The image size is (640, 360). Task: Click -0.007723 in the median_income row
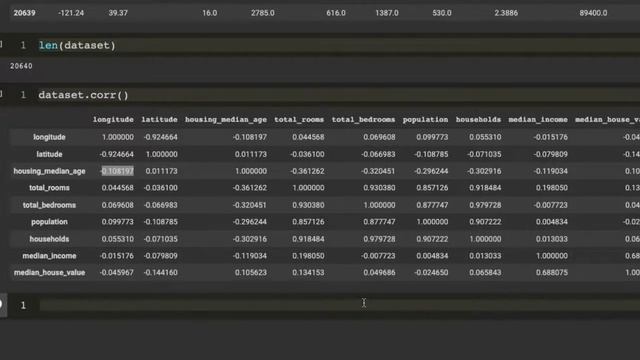[x=378, y=256]
